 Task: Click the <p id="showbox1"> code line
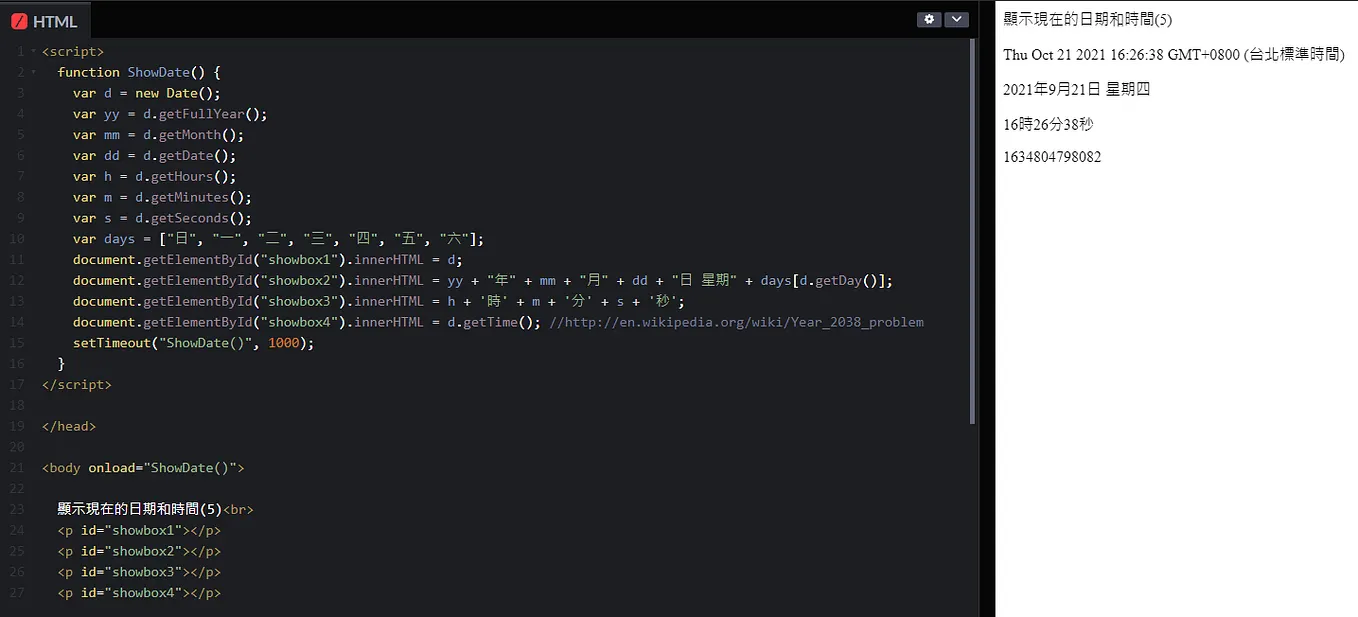(139, 531)
